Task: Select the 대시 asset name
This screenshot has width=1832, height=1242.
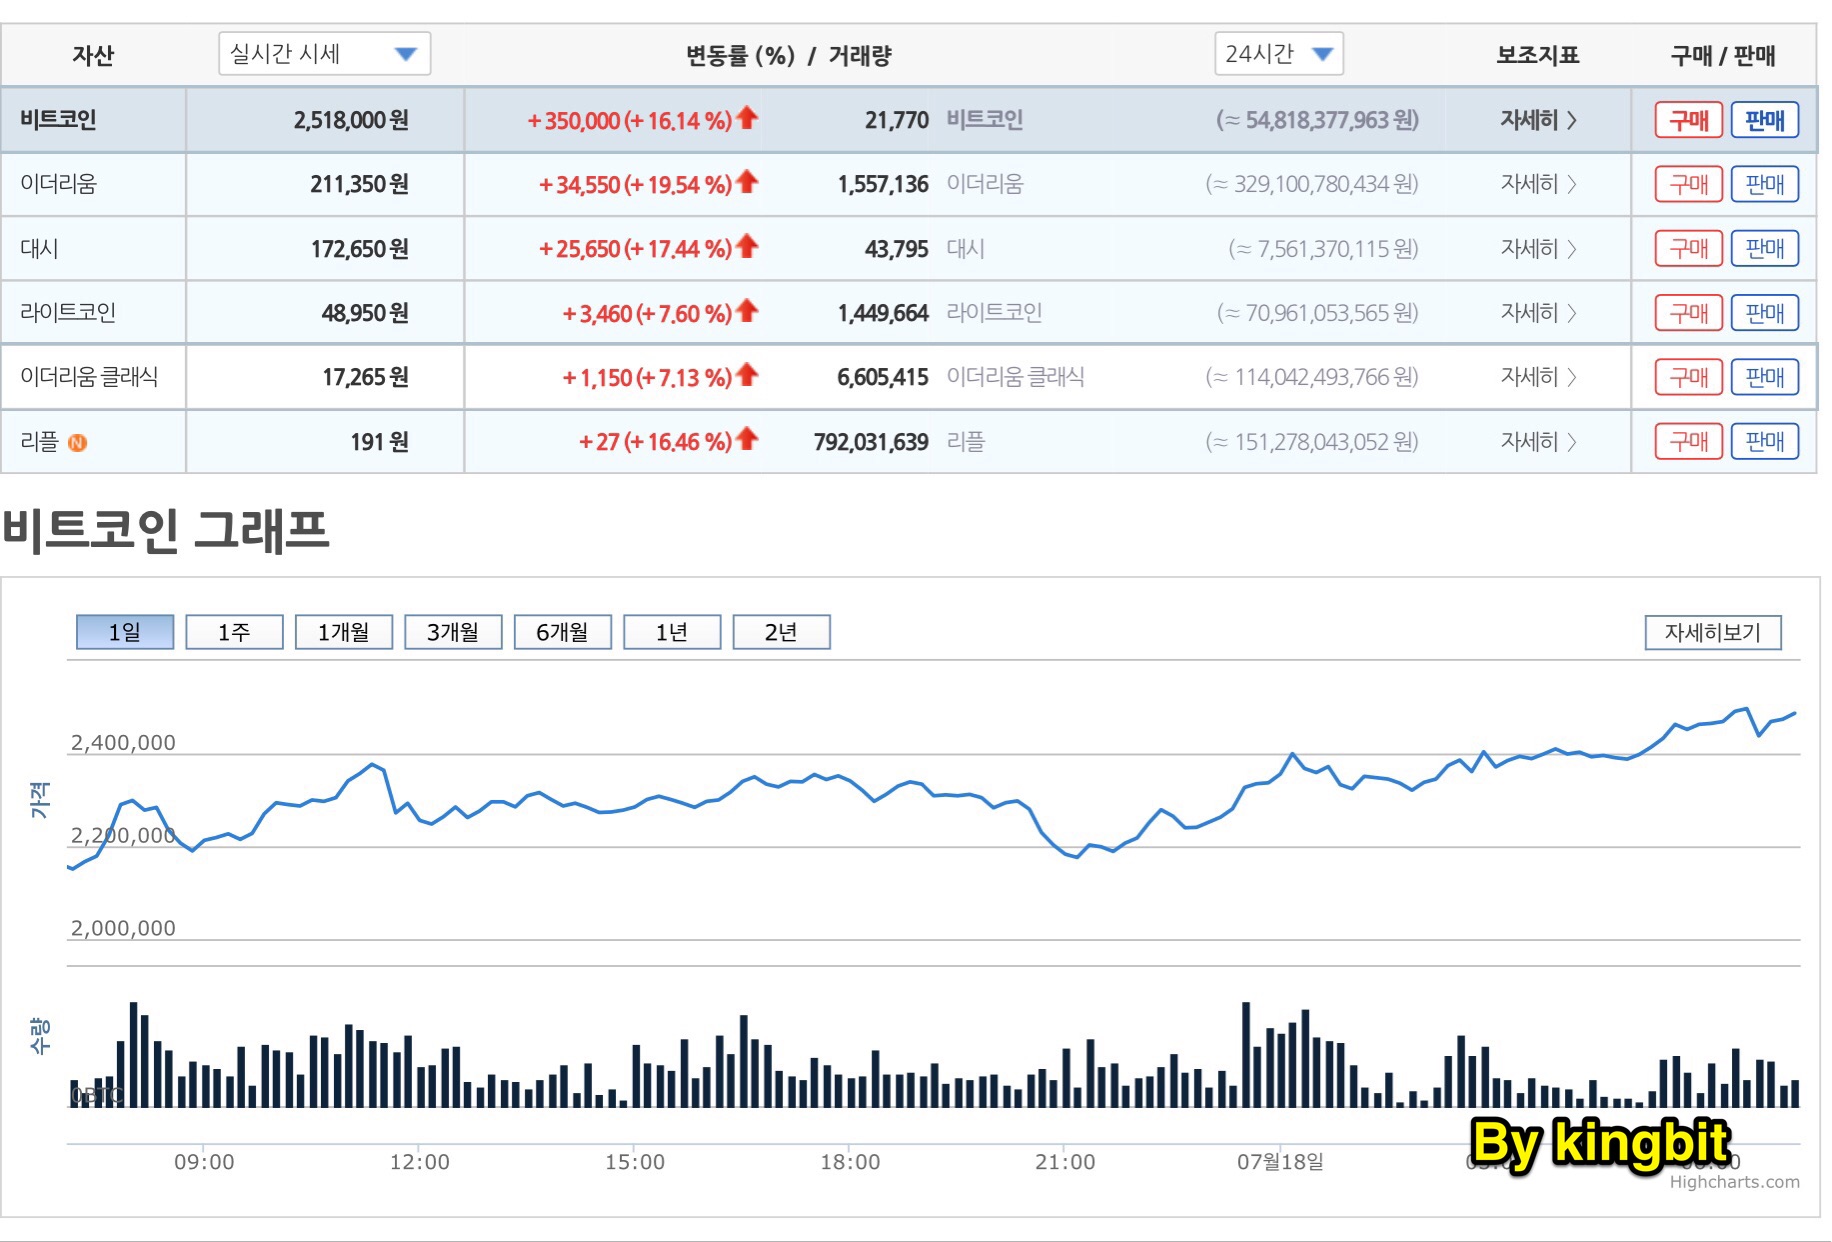Action: [x=39, y=248]
